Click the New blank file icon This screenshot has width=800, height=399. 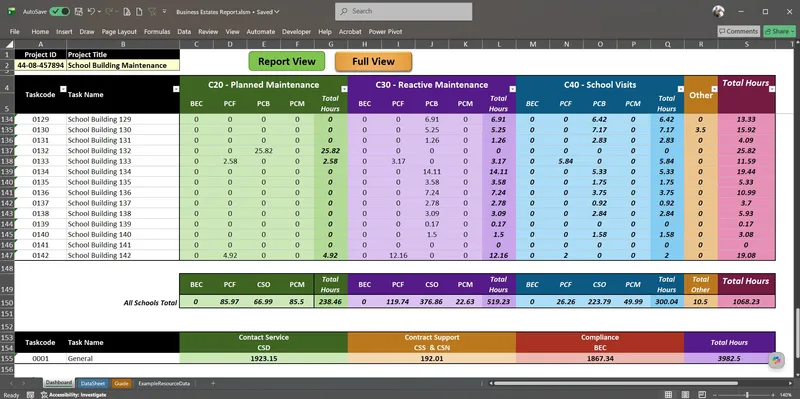(x=139, y=11)
